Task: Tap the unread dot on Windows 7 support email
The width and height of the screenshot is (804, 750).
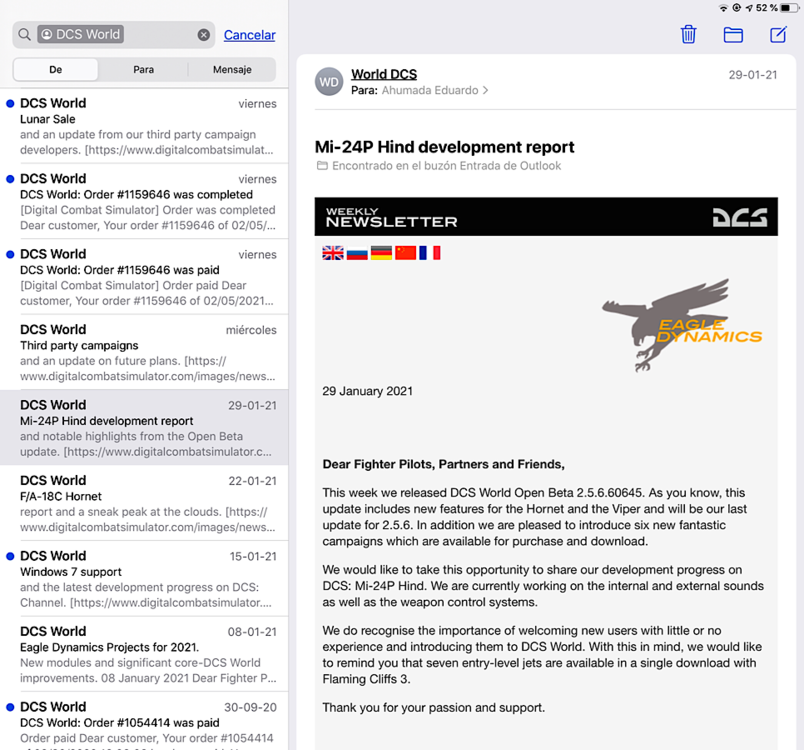Action: coord(10,556)
